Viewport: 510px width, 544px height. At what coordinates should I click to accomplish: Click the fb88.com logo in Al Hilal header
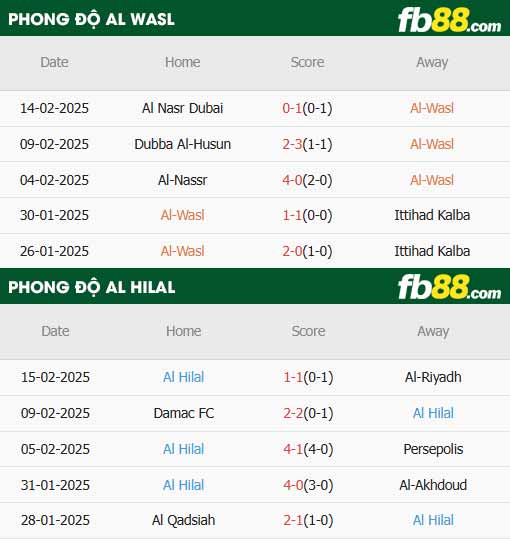(449, 287)
